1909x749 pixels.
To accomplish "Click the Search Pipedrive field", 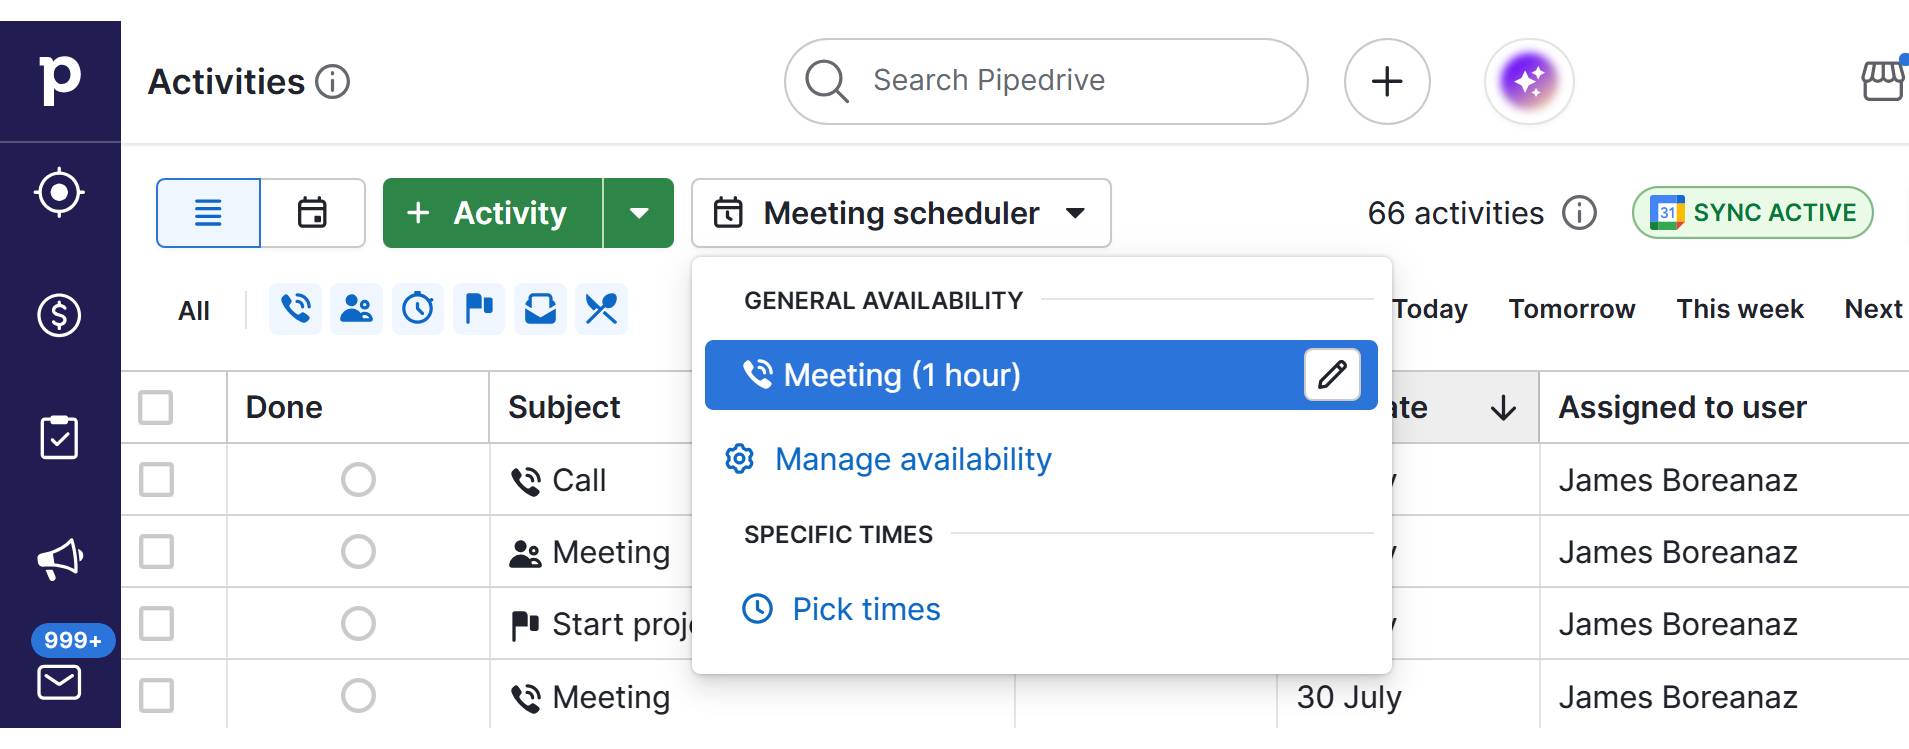I will pos(1045,81).
